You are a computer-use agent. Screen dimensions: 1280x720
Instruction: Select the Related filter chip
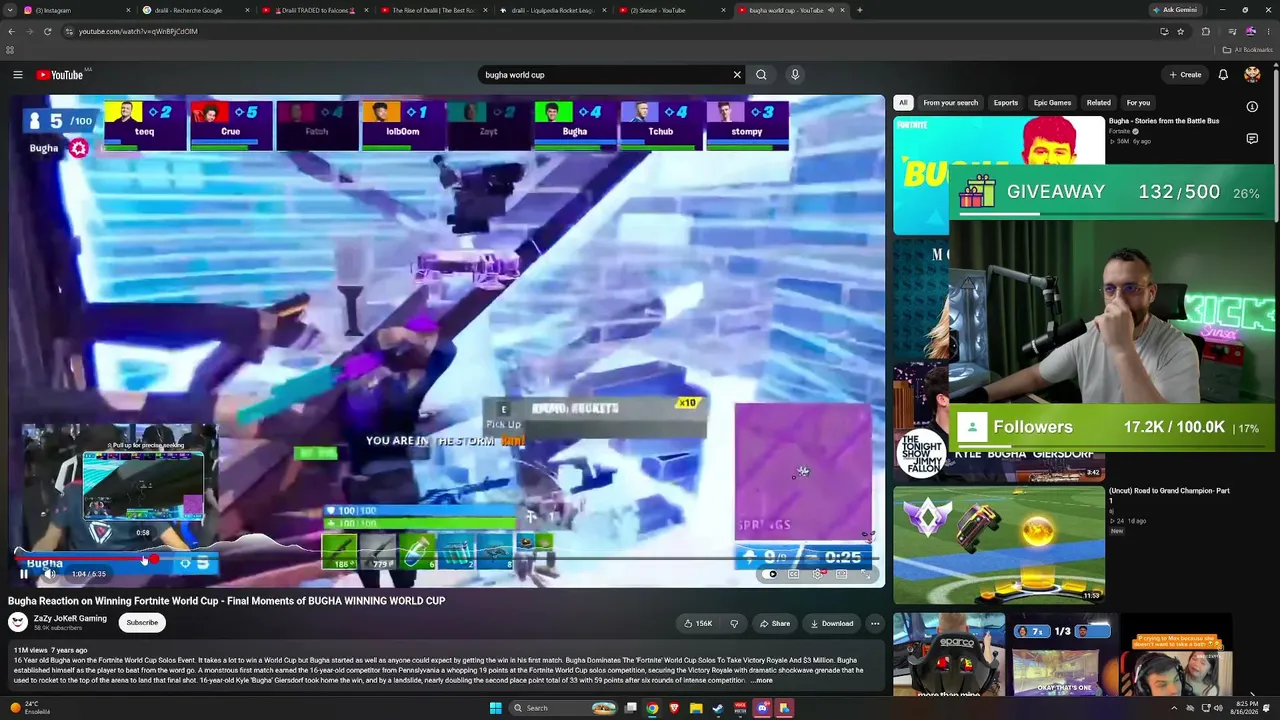point(1099,102)
